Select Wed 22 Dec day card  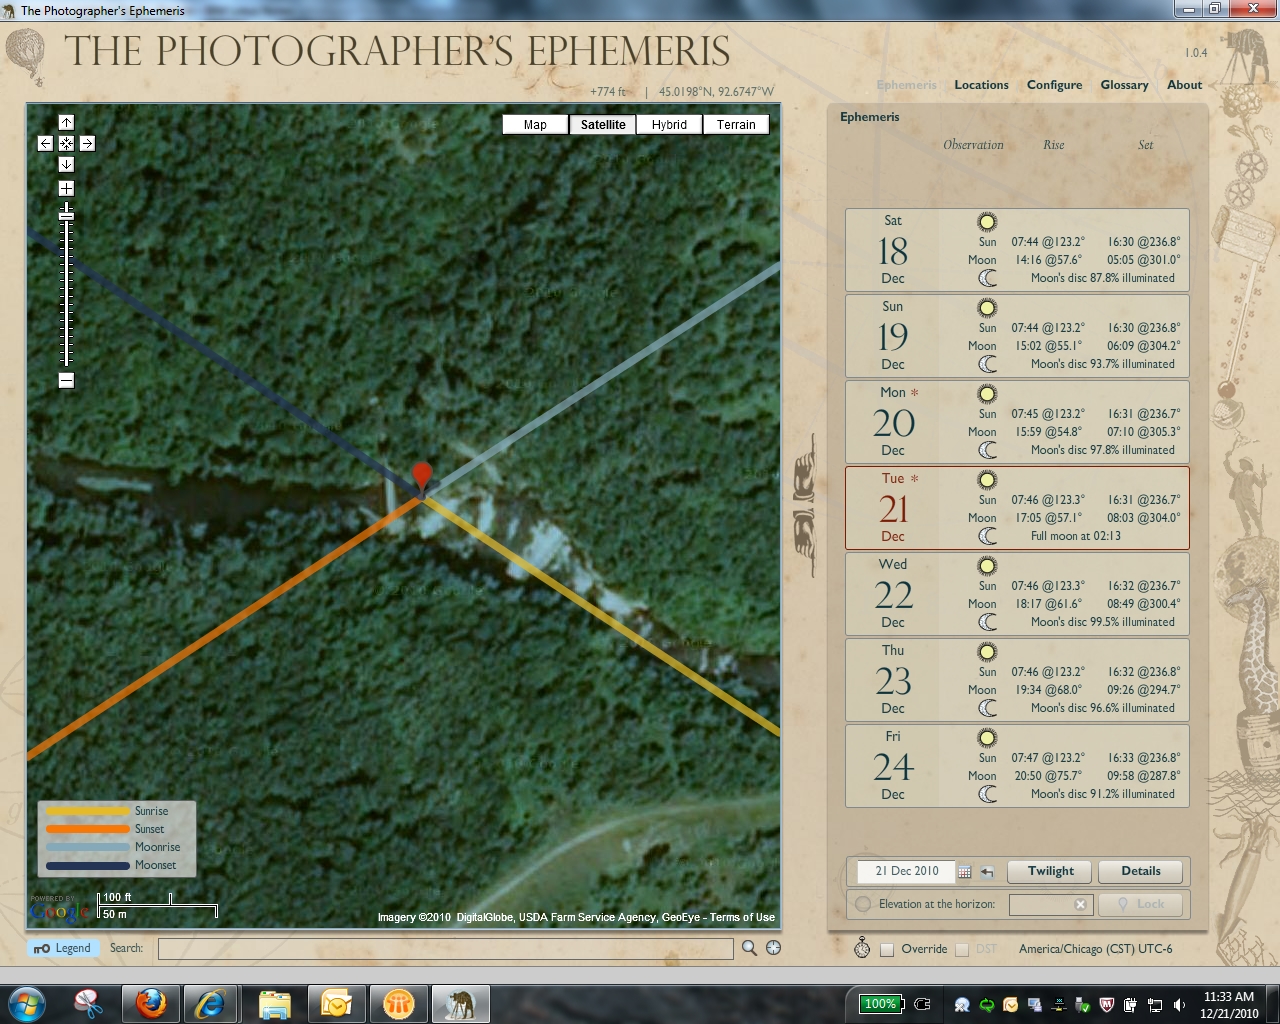click(x=1017, y=594)
